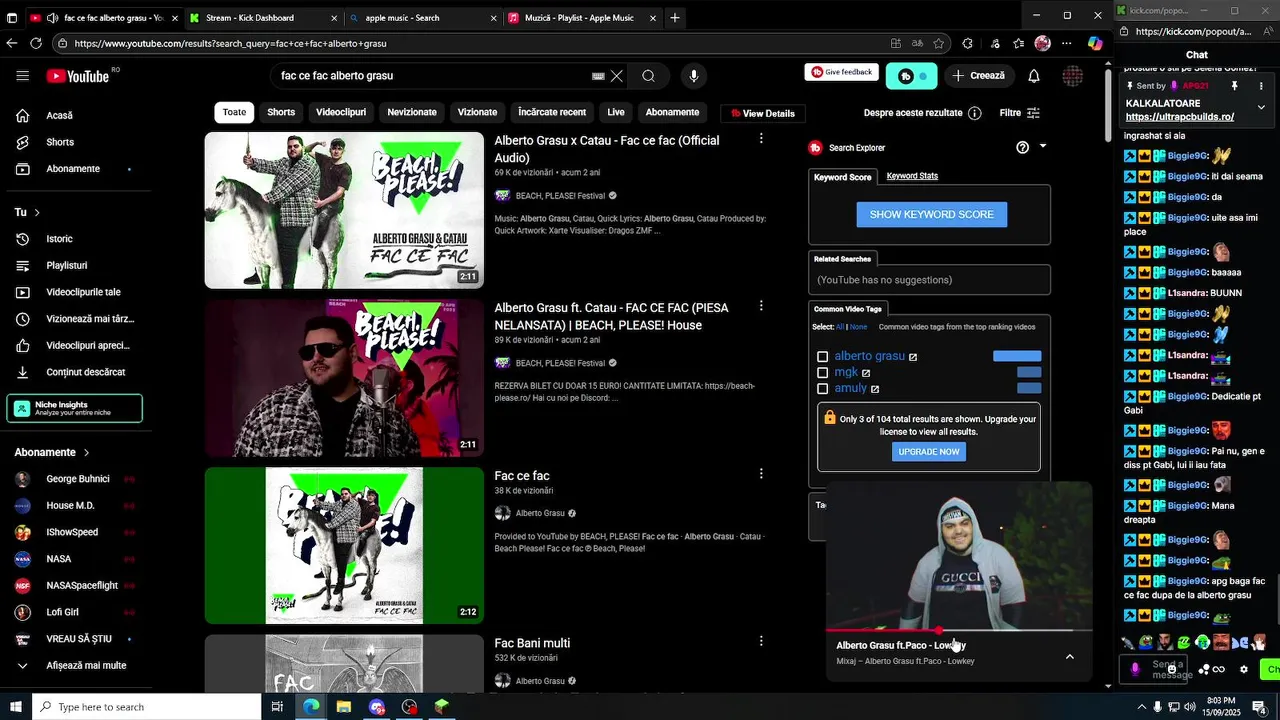Open File Explorer from taskbar
This screenshot has width=1280, height=720.
[x=344, y=707]
